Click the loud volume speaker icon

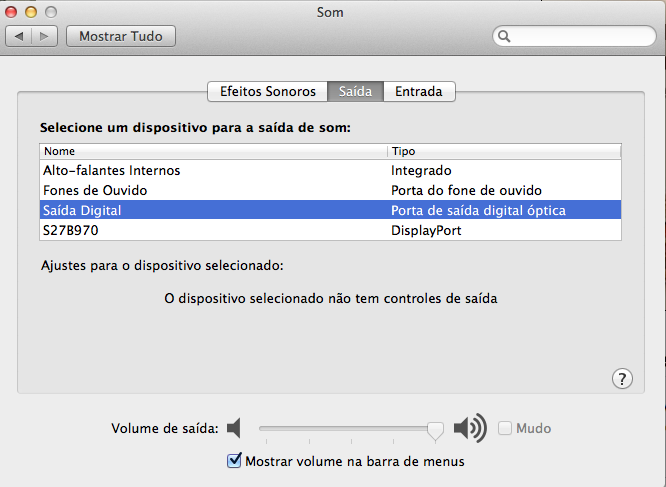point(469,429)
